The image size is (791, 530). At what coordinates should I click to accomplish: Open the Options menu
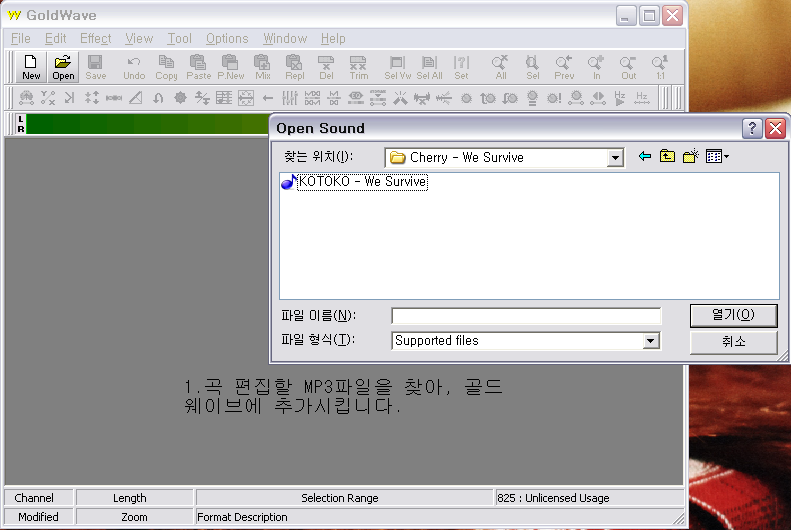(227, 39)
